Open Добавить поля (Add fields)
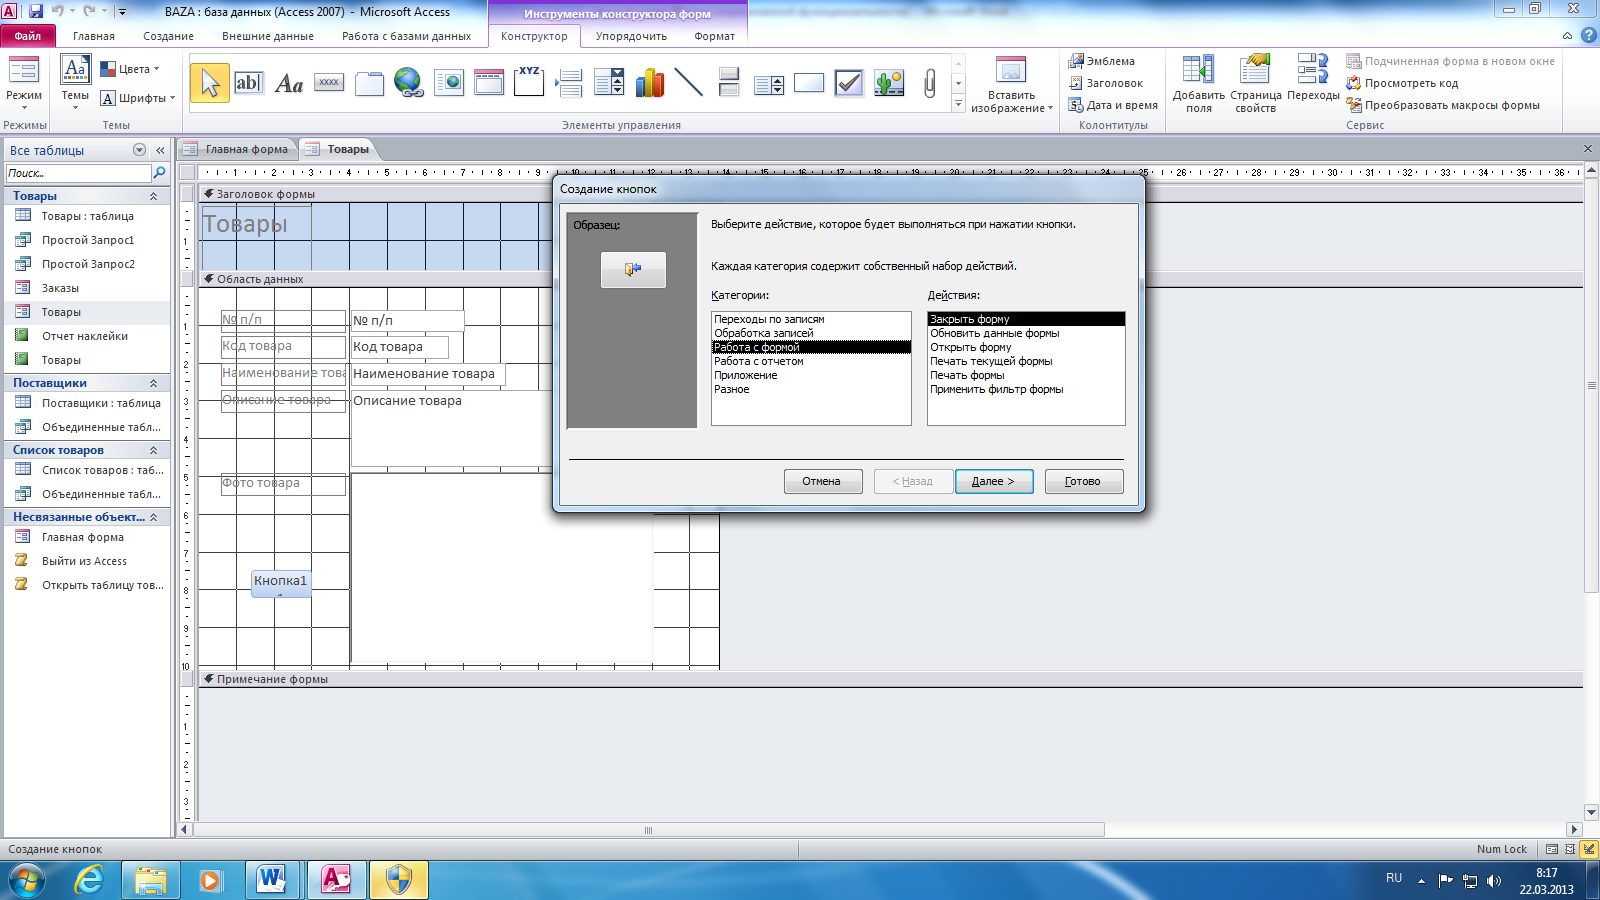This screenshot has height=900, width=1600. click(1198, 85)
